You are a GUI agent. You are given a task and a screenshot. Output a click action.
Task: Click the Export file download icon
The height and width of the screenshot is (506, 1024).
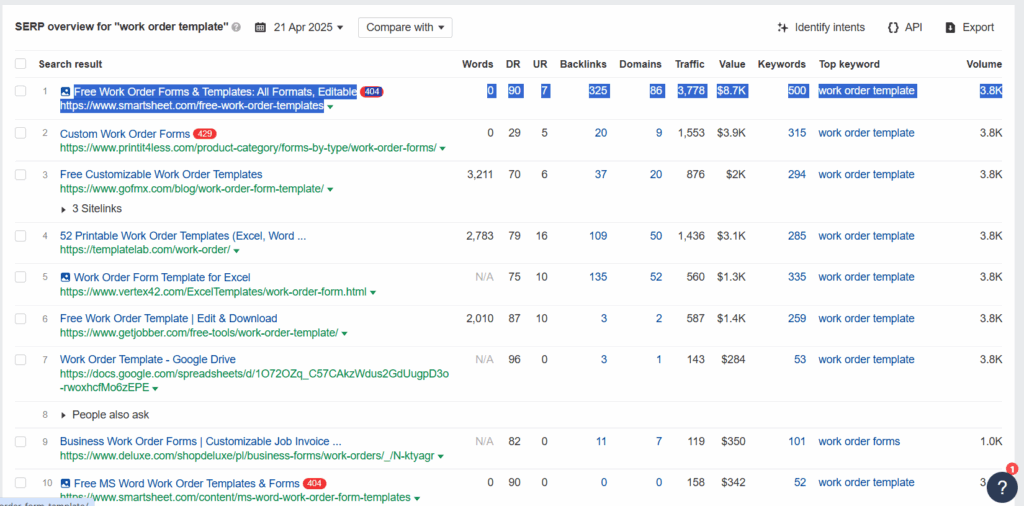coord(950,27)
